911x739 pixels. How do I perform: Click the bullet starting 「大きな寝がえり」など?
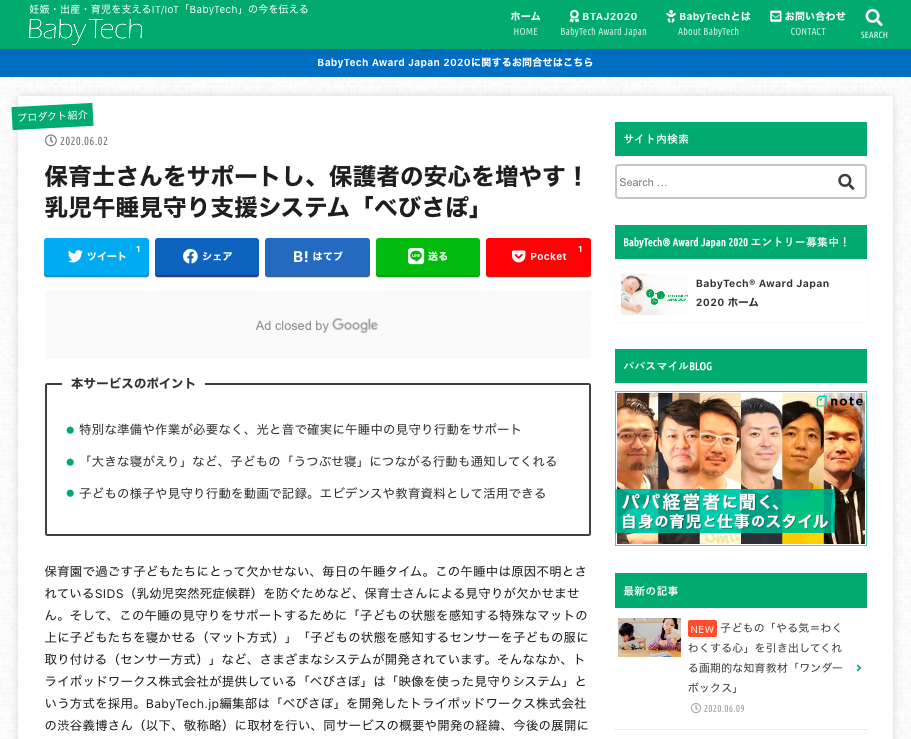318,461
